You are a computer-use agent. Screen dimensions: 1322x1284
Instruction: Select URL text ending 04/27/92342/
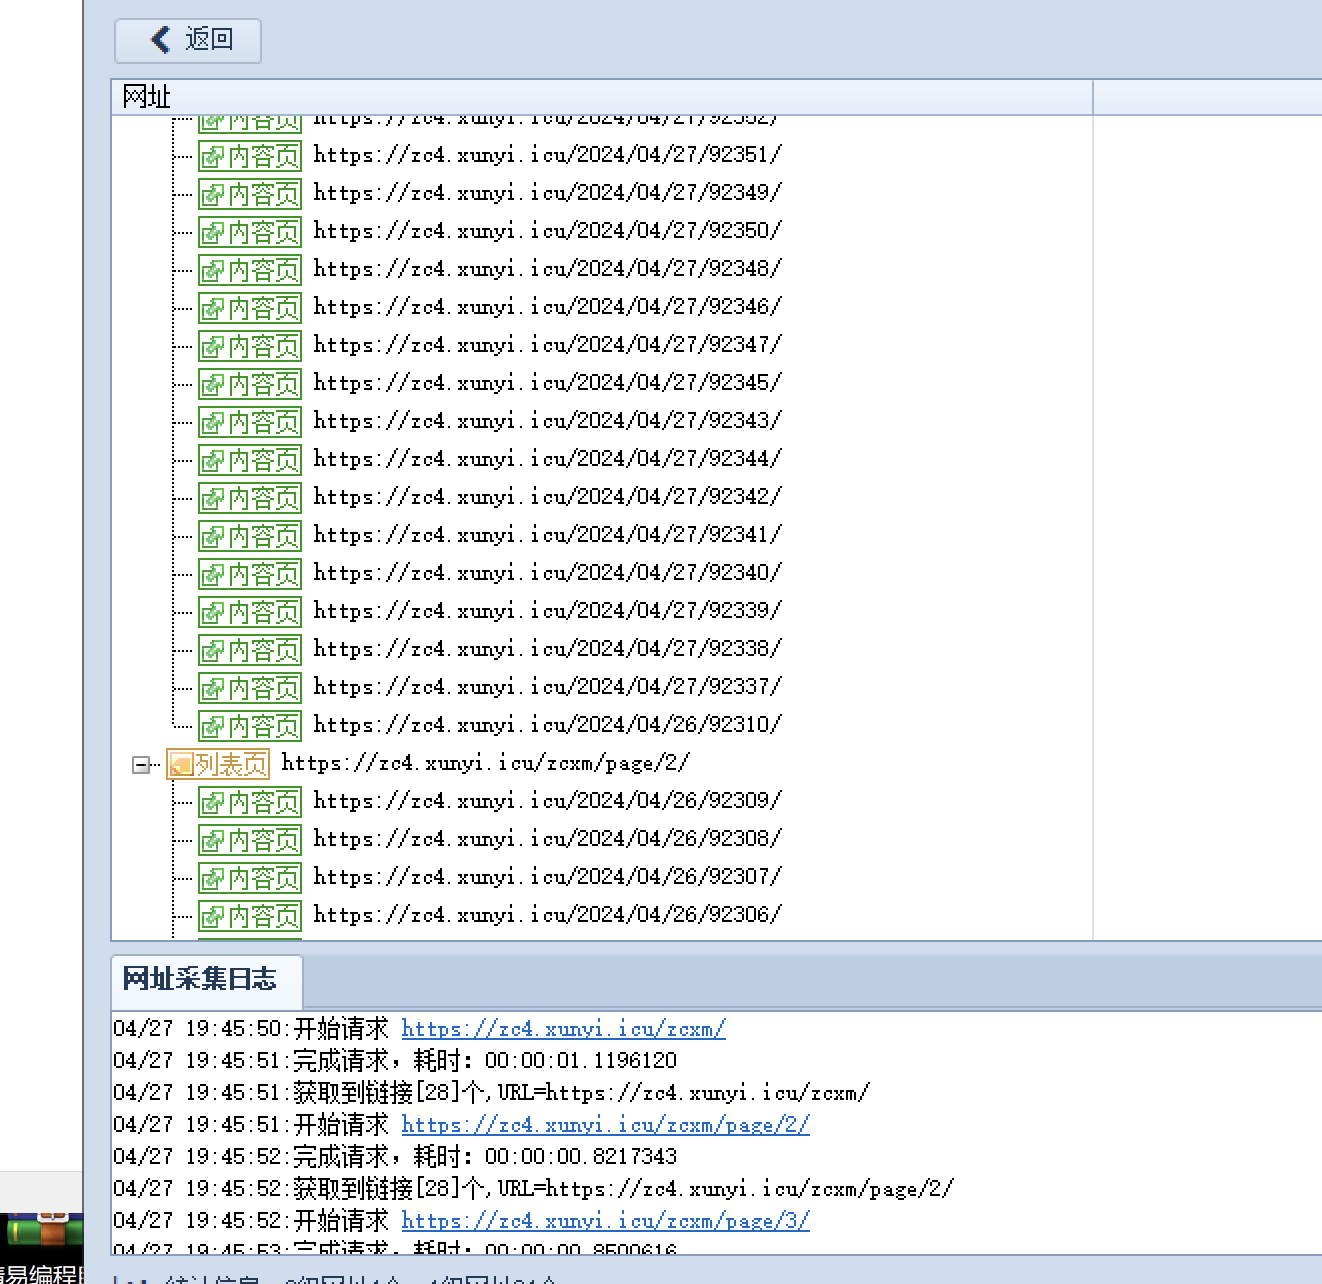tap(547, 497)
